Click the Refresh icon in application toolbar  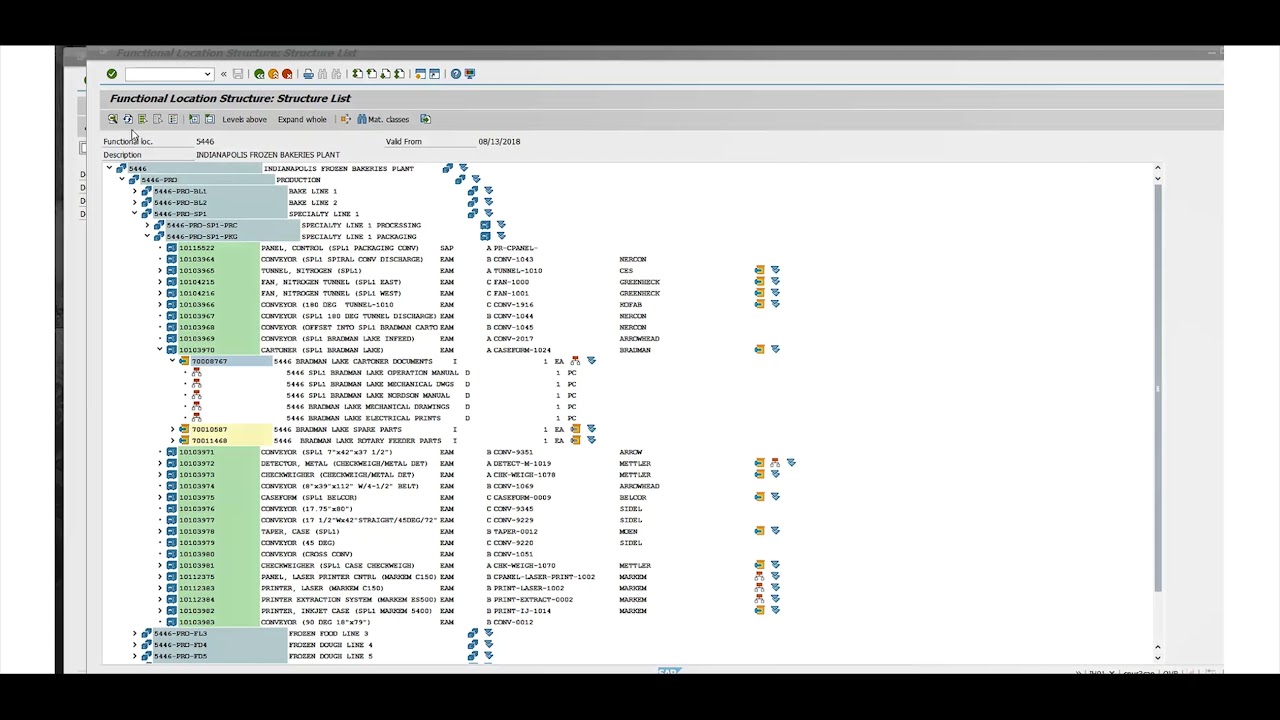[x=127, y=119]
